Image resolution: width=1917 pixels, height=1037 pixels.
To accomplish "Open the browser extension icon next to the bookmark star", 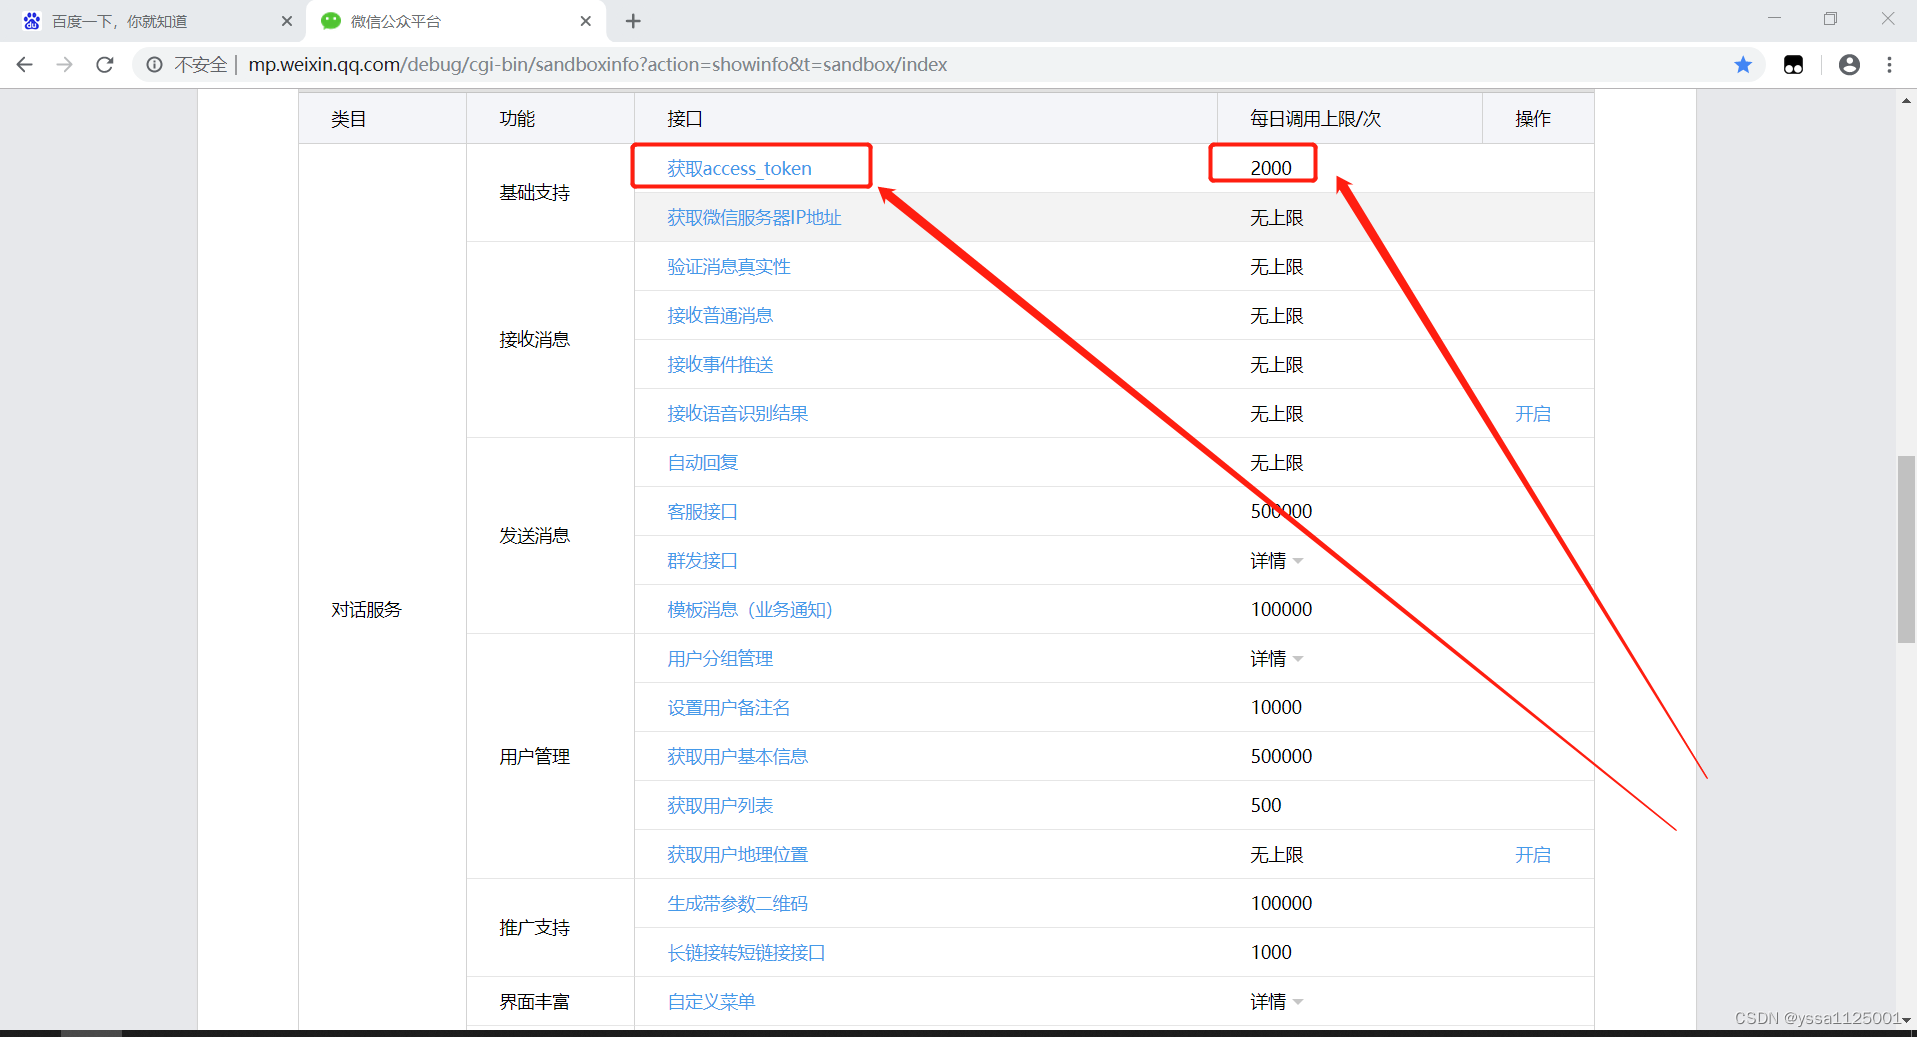I will click(1794, 65).
